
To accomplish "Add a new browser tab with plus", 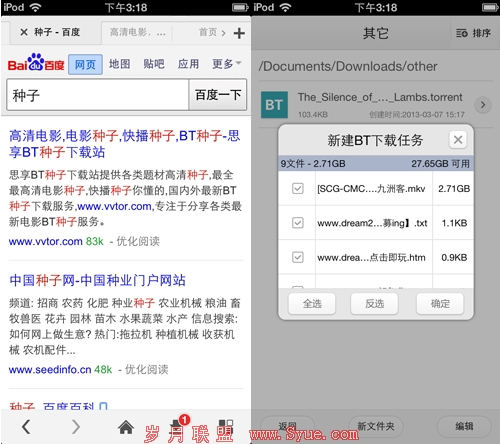I will tap(239, 33).
